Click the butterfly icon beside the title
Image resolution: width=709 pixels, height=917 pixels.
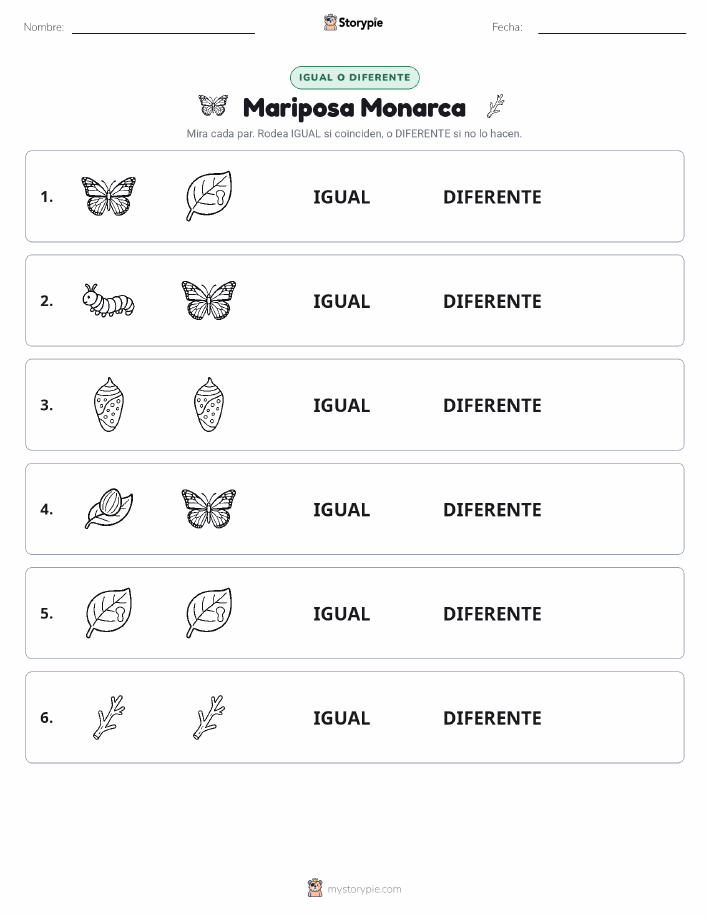[x=213, y=106]
